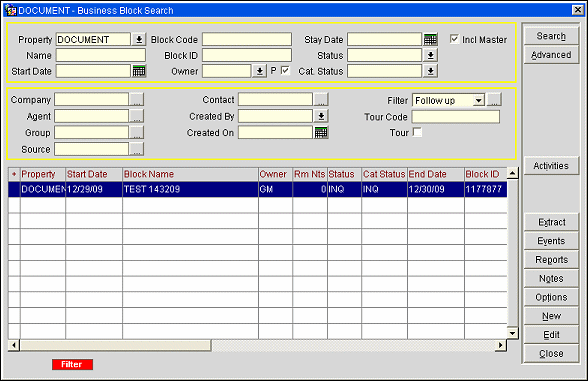Screen dimensions: 588x381
Task: Open the Source lookup ellipsis button
Action: tap(136, 149)
